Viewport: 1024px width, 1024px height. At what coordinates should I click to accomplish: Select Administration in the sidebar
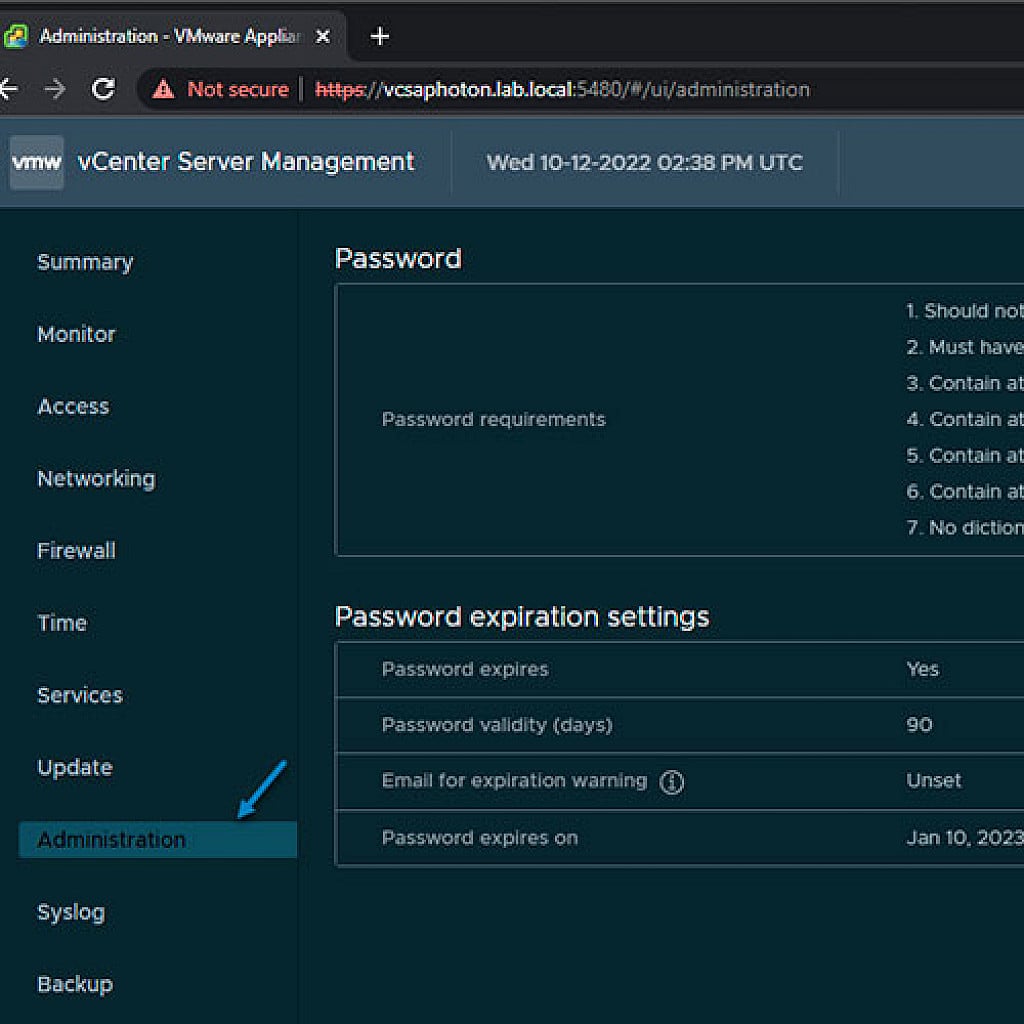click(x=157, y=839)
